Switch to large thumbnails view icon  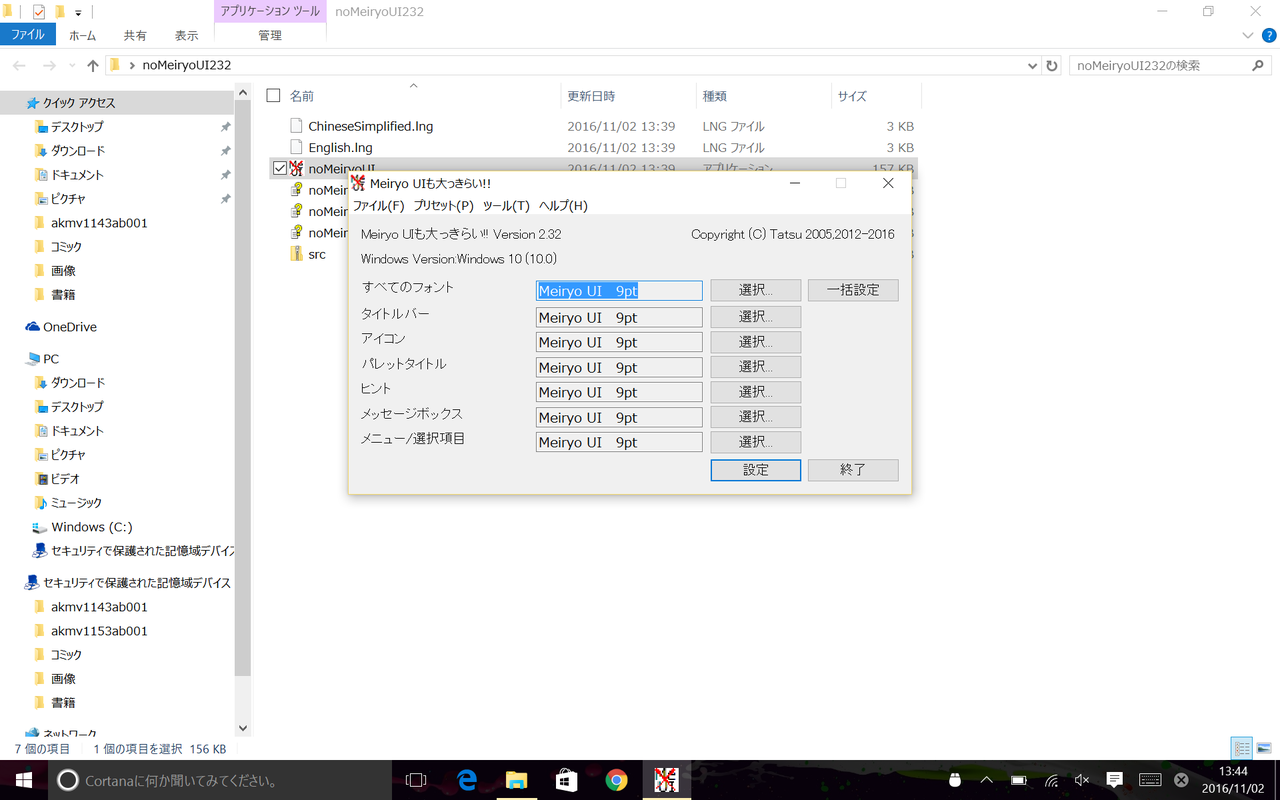(1264, 748)
